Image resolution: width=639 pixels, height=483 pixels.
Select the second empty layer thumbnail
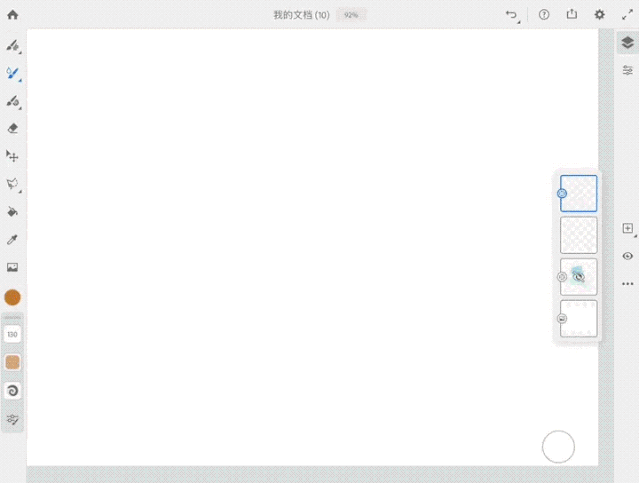[x=579, y=235]
